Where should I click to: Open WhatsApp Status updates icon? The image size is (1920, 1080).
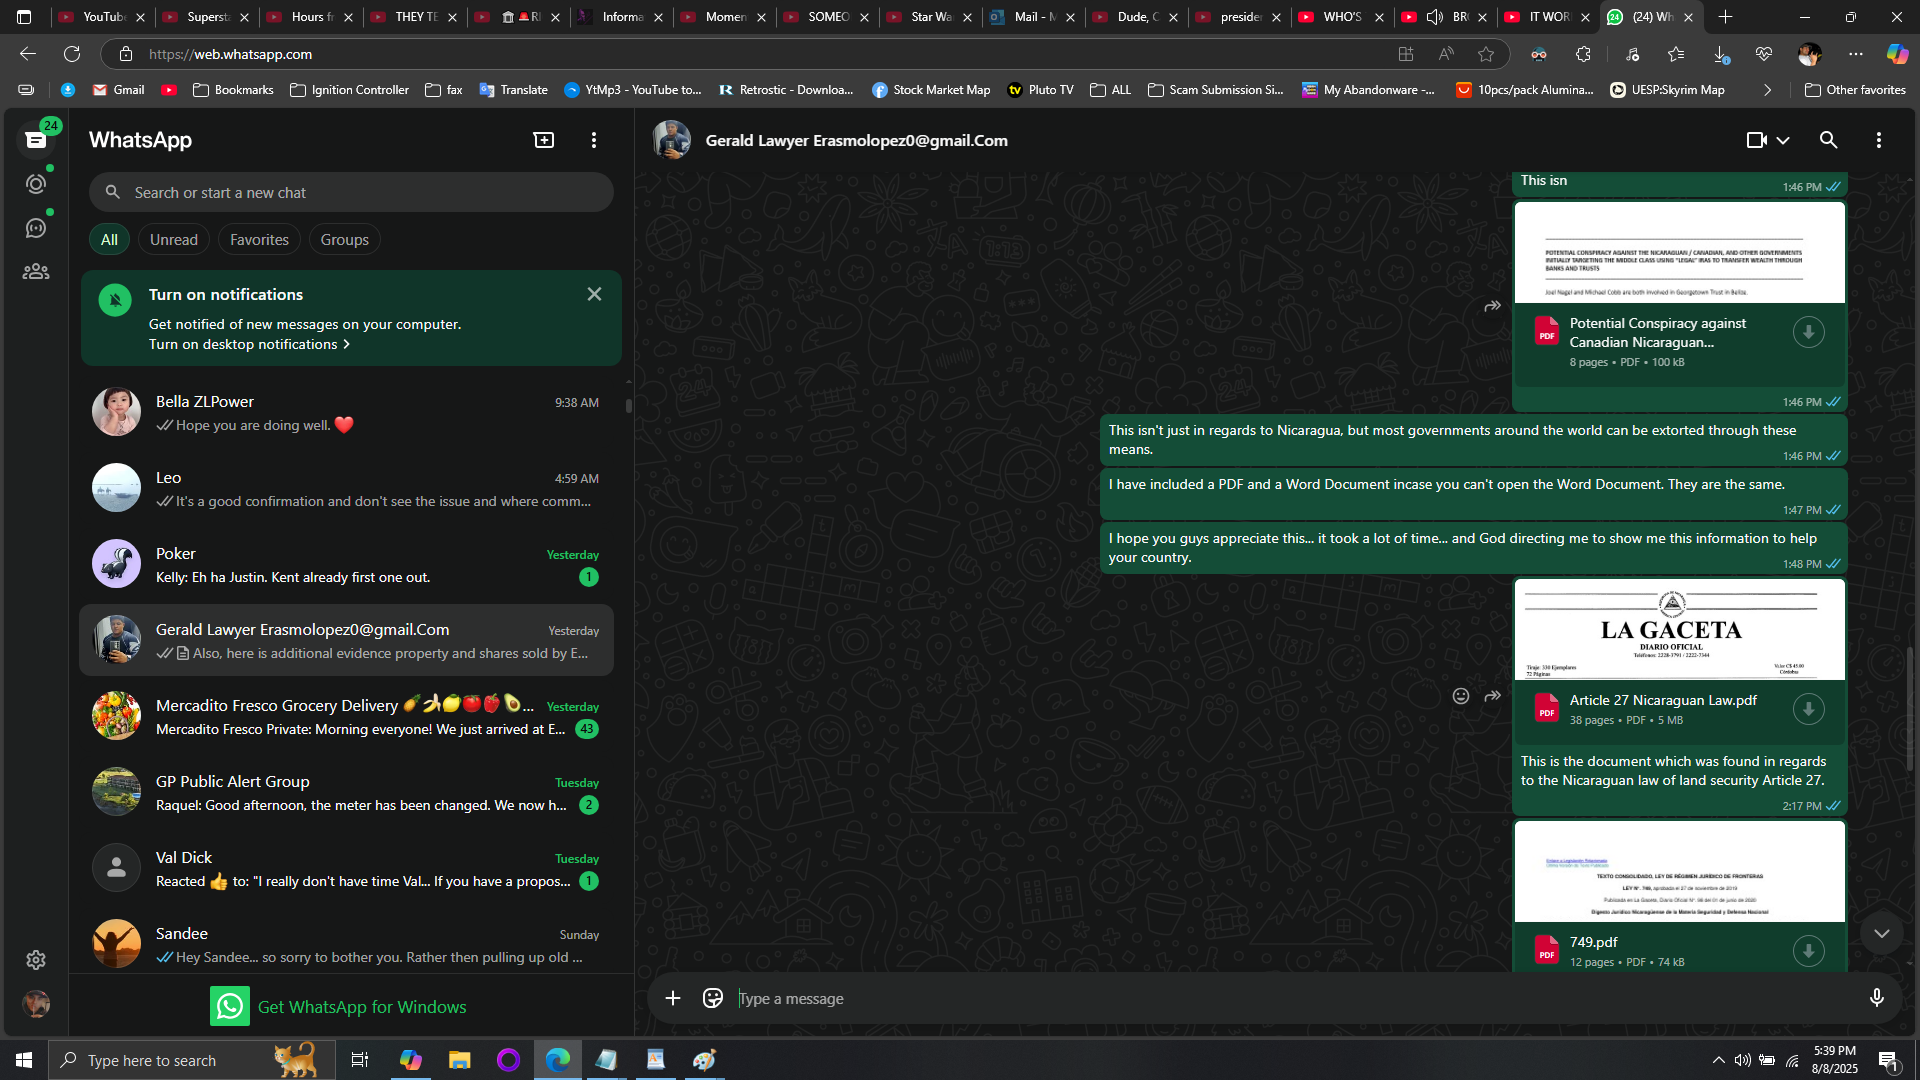pos(36,184)
